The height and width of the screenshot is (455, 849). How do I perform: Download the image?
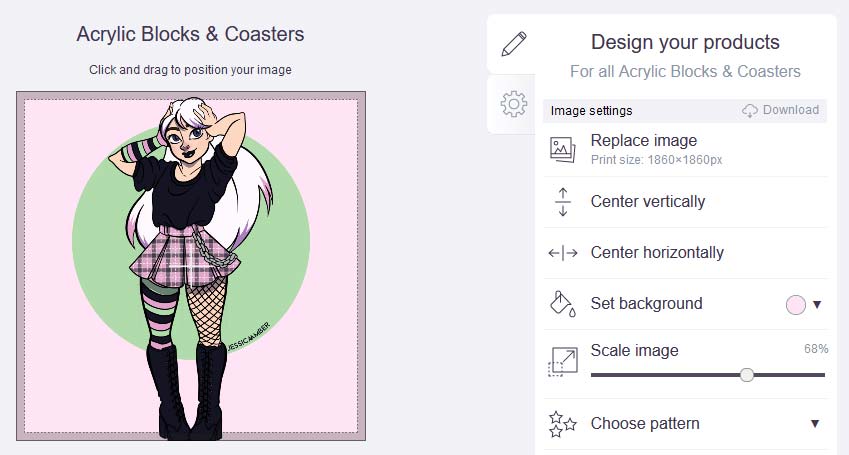pyautogui.click(x=780, y=110)
